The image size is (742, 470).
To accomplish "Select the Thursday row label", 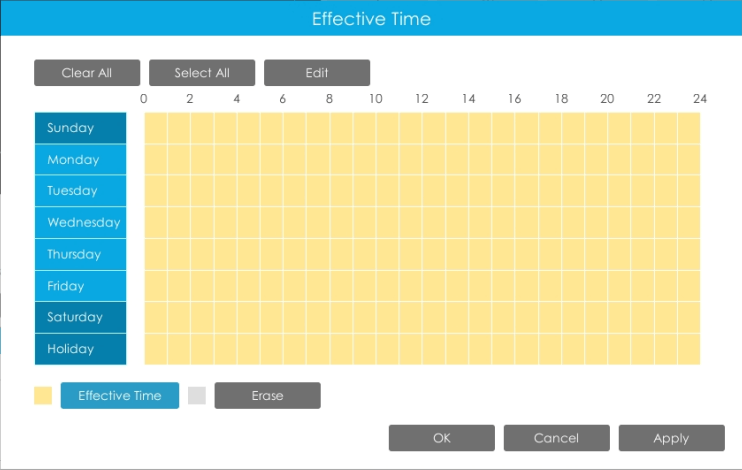I will pyautogui.click(x=80, y=254).
